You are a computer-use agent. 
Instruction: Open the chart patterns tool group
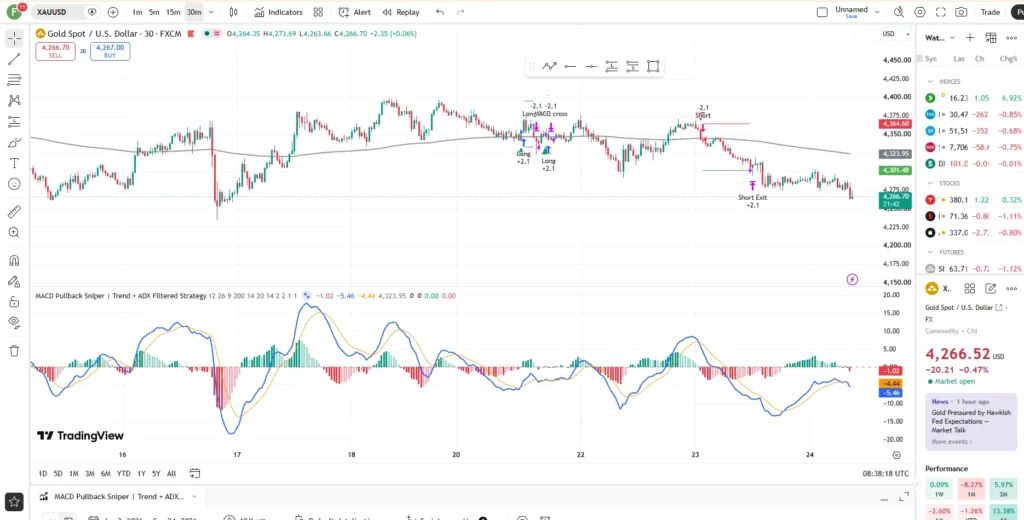(x=14, y=101)
